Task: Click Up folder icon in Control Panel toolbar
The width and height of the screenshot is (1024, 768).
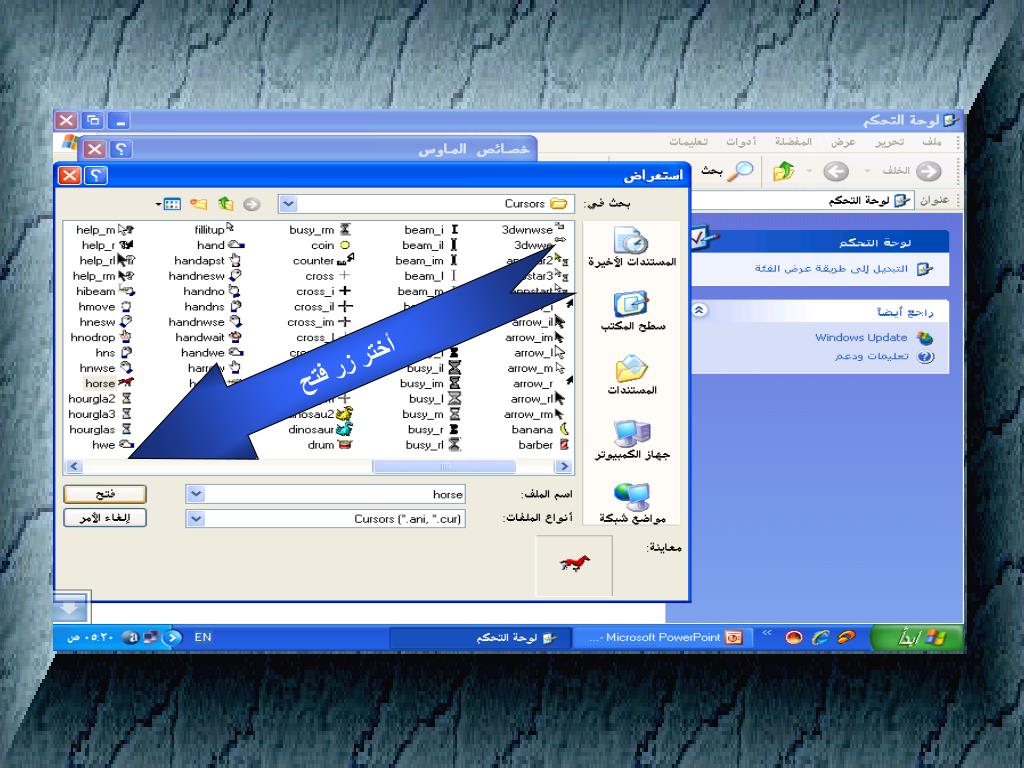Action: pos(784,172)
